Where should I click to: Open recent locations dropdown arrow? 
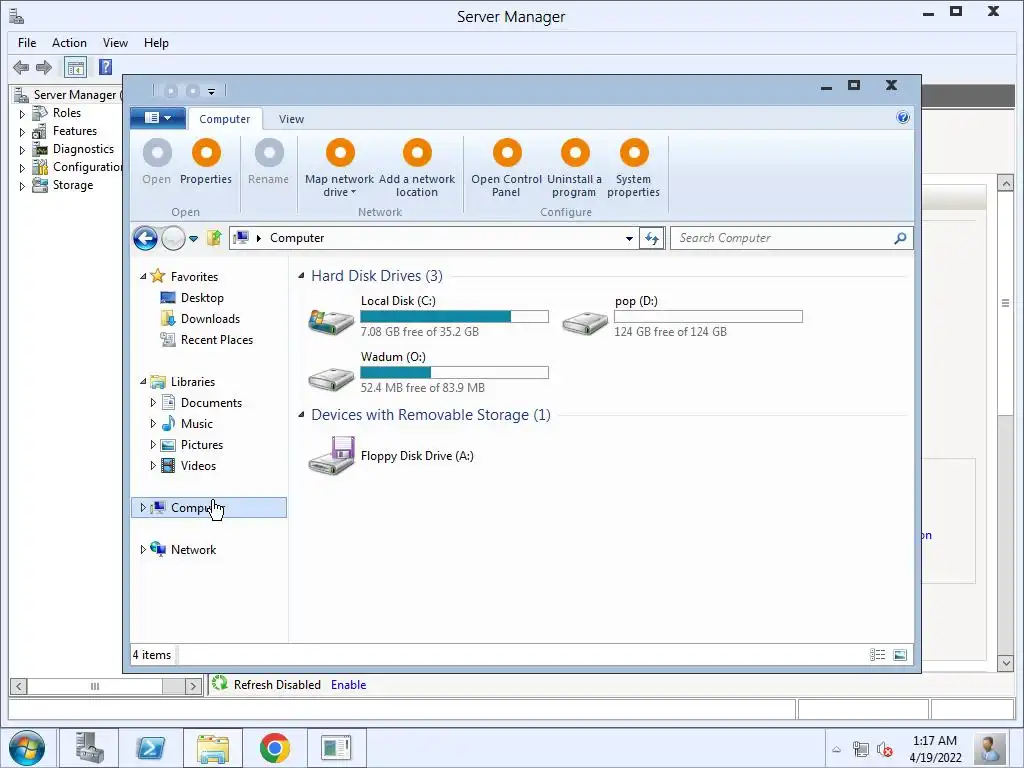(x=193, y=239)
